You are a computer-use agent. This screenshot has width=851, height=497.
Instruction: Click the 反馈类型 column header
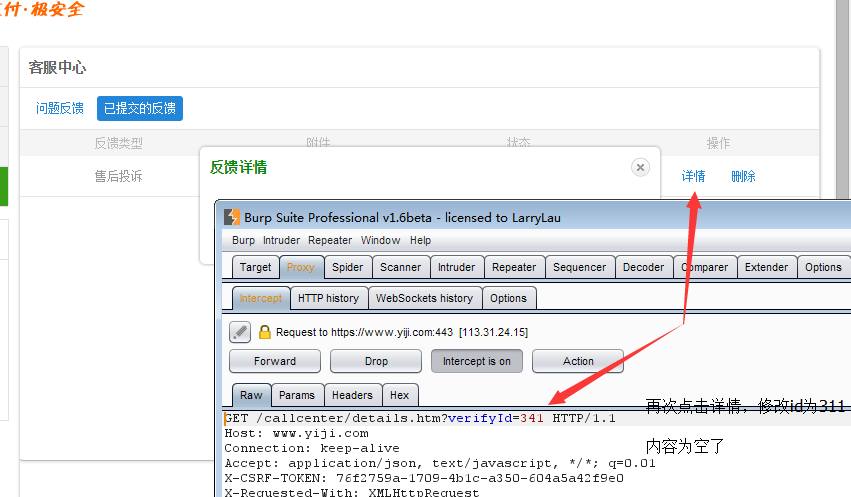(x=118, y=143)
